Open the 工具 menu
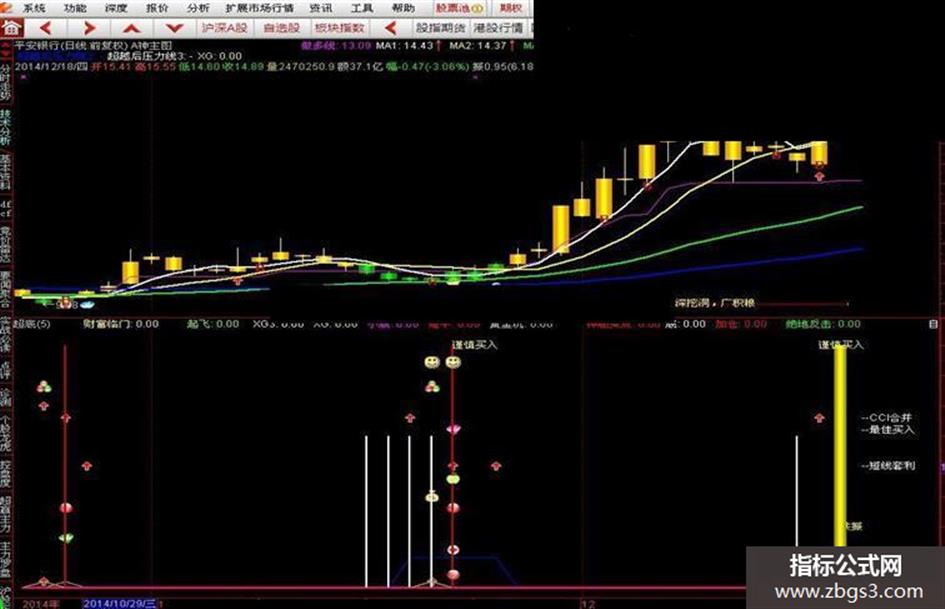Image resolution: width=945 pixels, height=609 pixels. point(362,8)
